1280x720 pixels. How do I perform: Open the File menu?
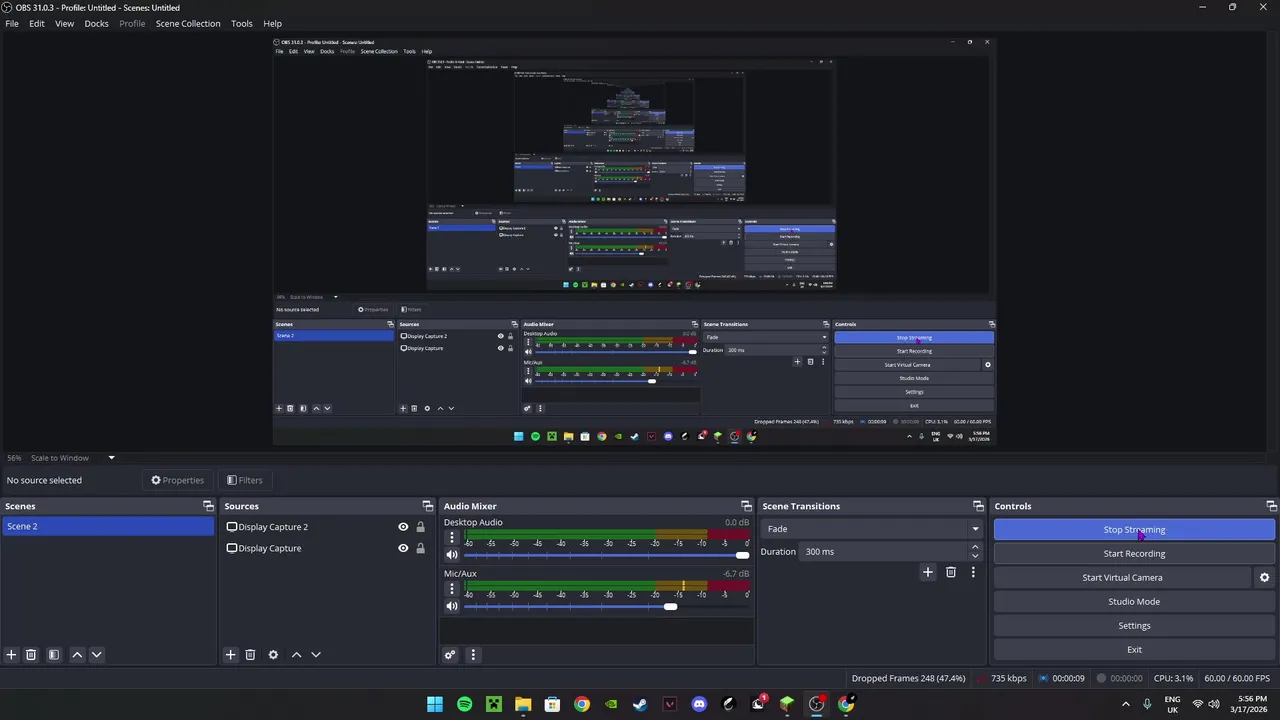click(12, 23)
